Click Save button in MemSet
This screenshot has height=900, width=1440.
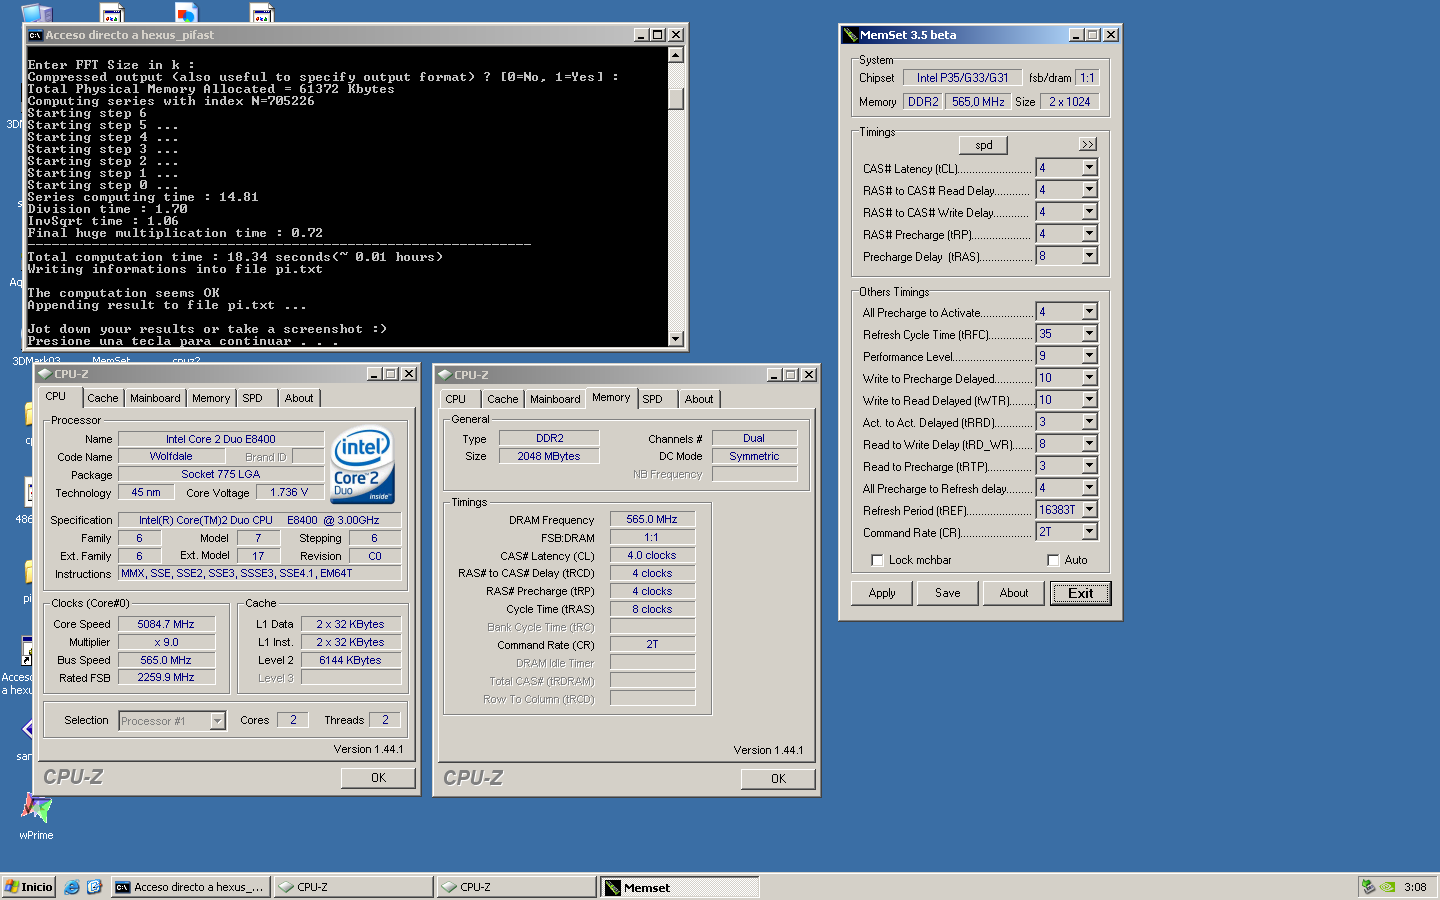[x=948, y=593]
